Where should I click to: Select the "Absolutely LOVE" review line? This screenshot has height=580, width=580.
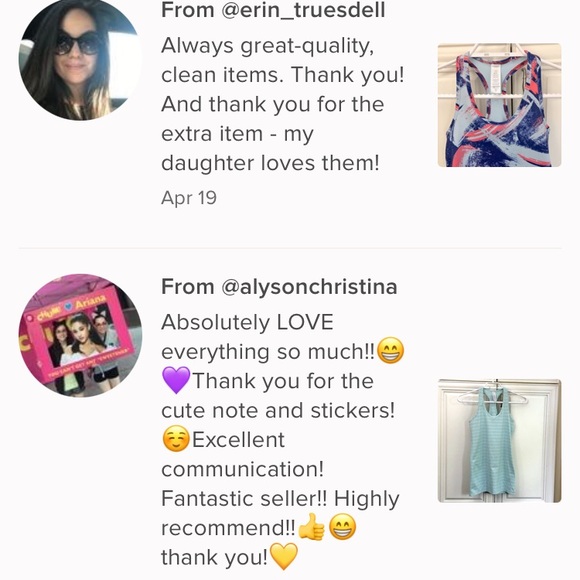[x=247, y=322]
